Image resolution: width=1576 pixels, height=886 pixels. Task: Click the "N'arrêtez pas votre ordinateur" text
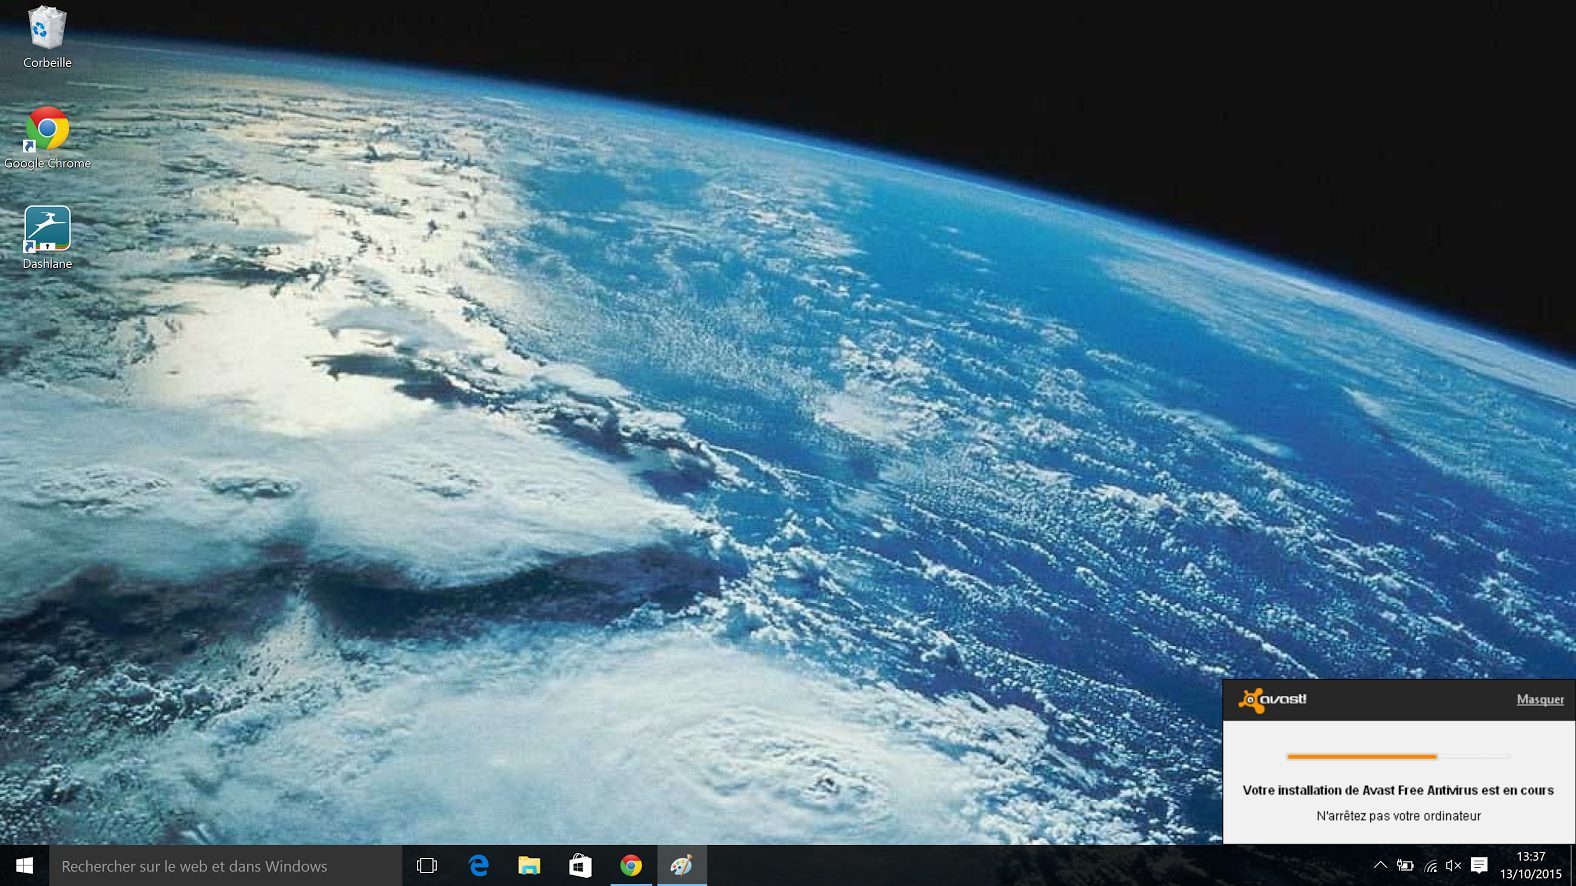click(1398, 816)
